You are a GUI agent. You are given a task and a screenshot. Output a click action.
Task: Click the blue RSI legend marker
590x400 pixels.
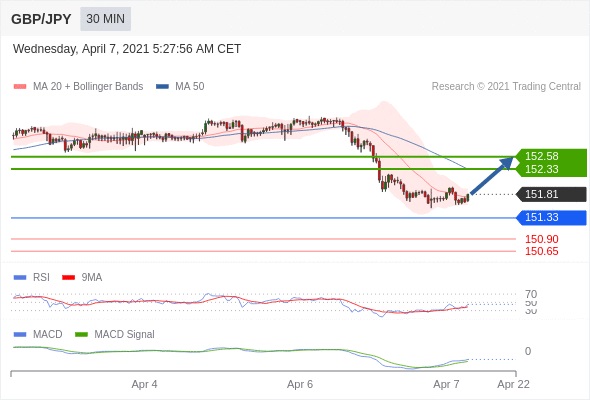click(x=20, y=278)
